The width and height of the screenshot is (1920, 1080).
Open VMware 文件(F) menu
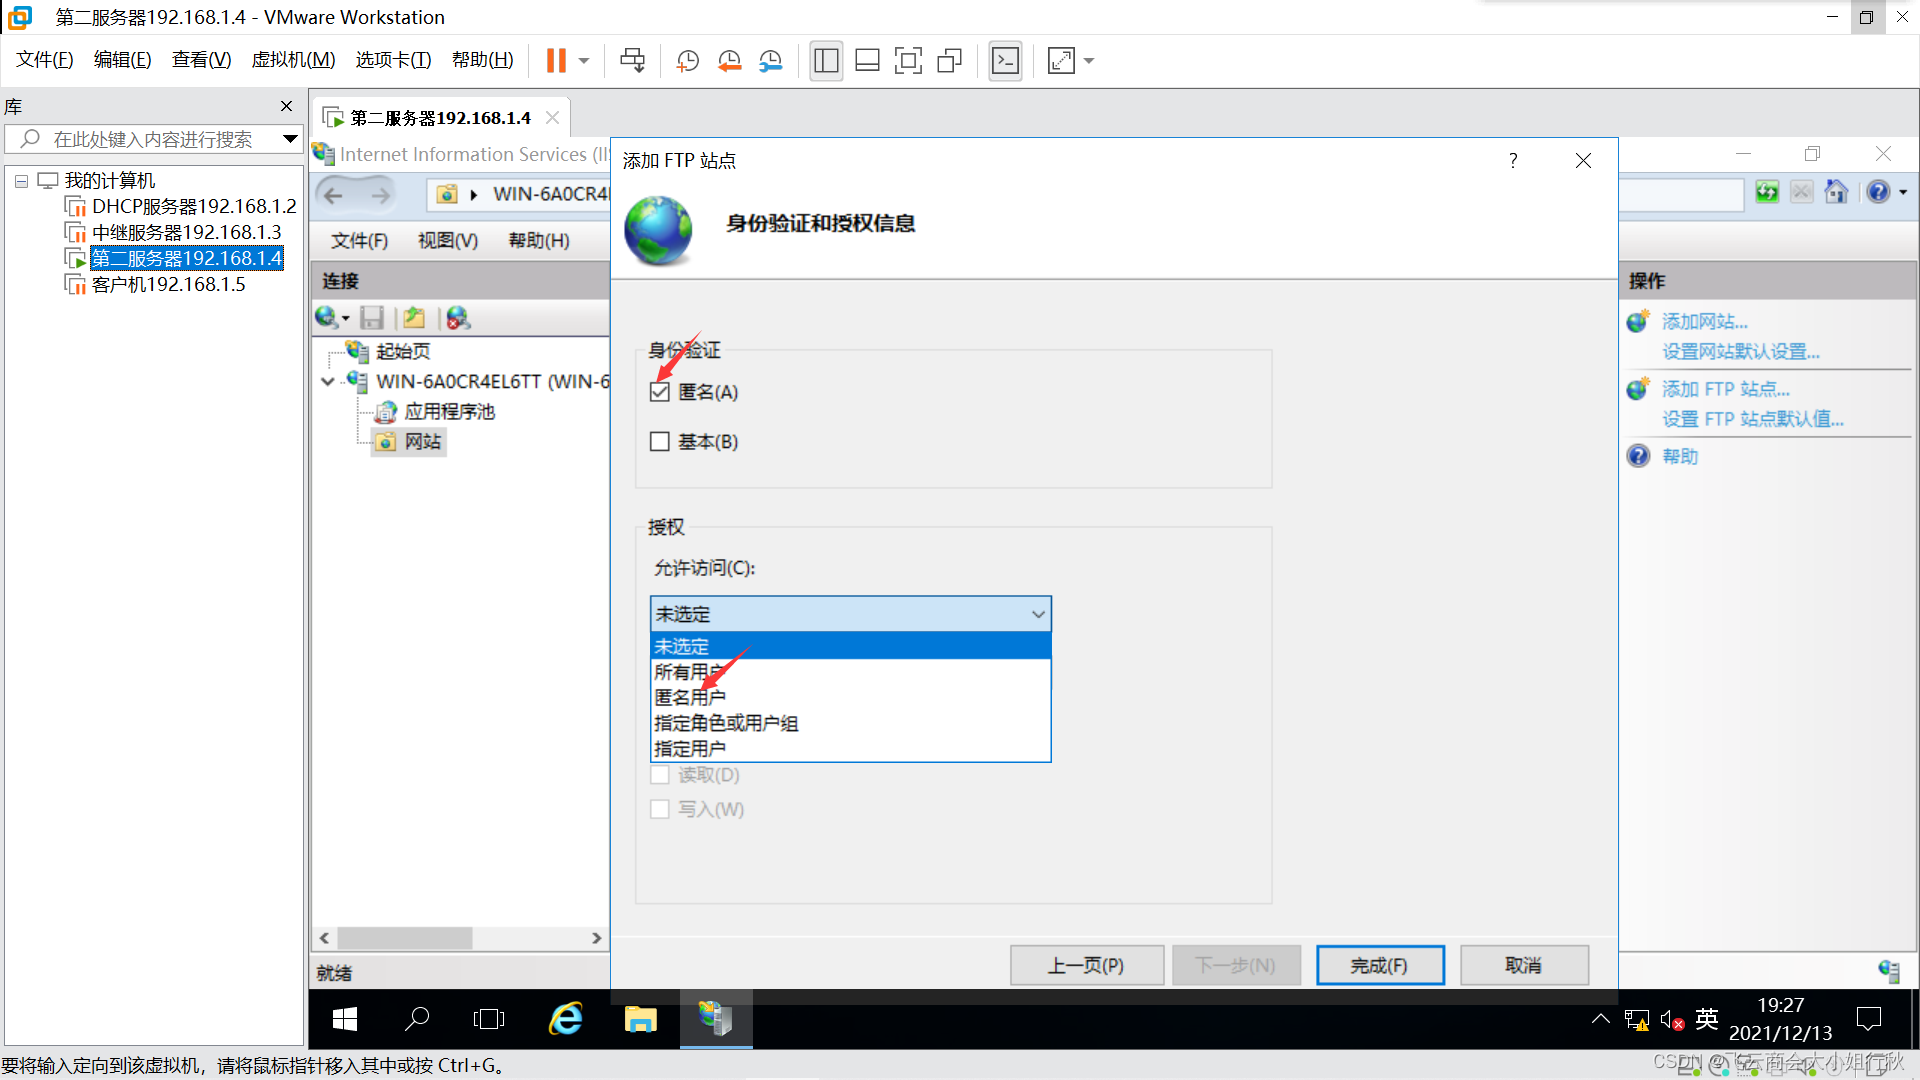click(x=45, y=60)
